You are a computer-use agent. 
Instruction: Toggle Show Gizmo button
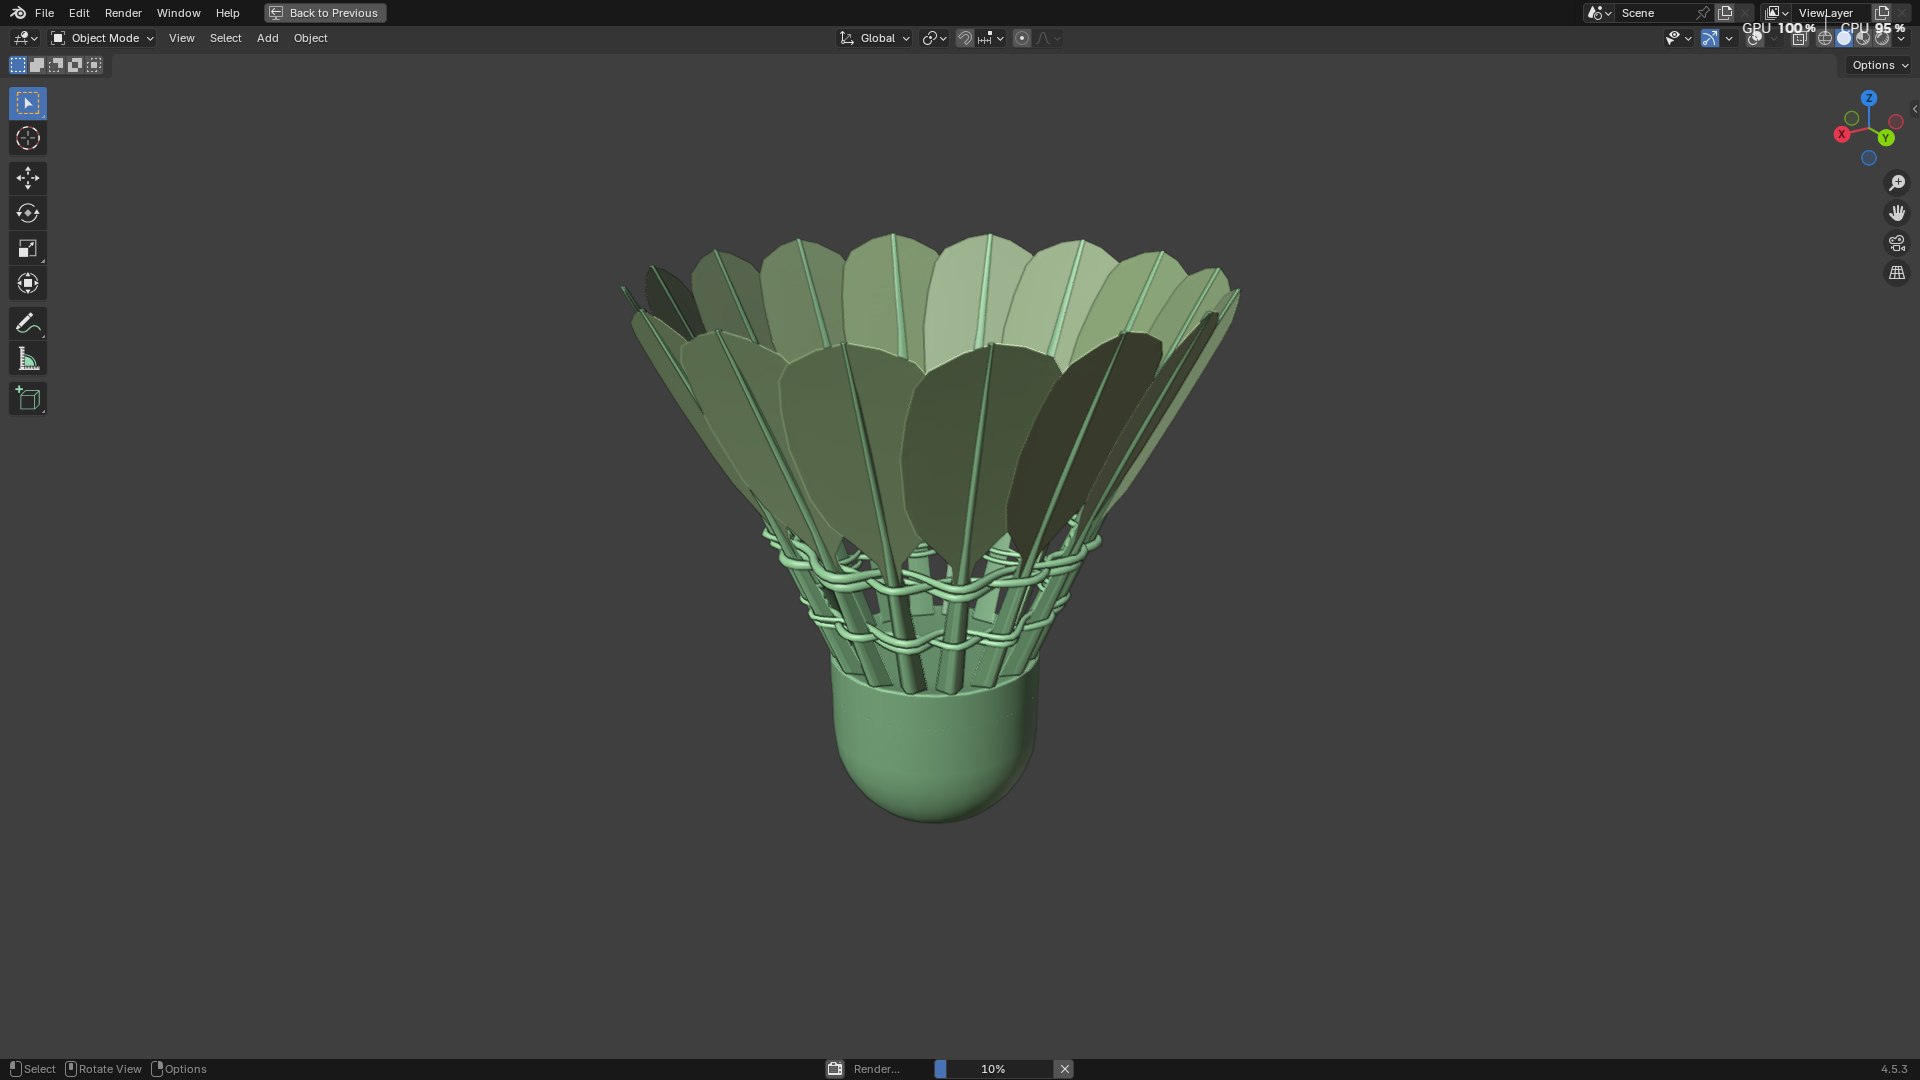(1710, 38)
